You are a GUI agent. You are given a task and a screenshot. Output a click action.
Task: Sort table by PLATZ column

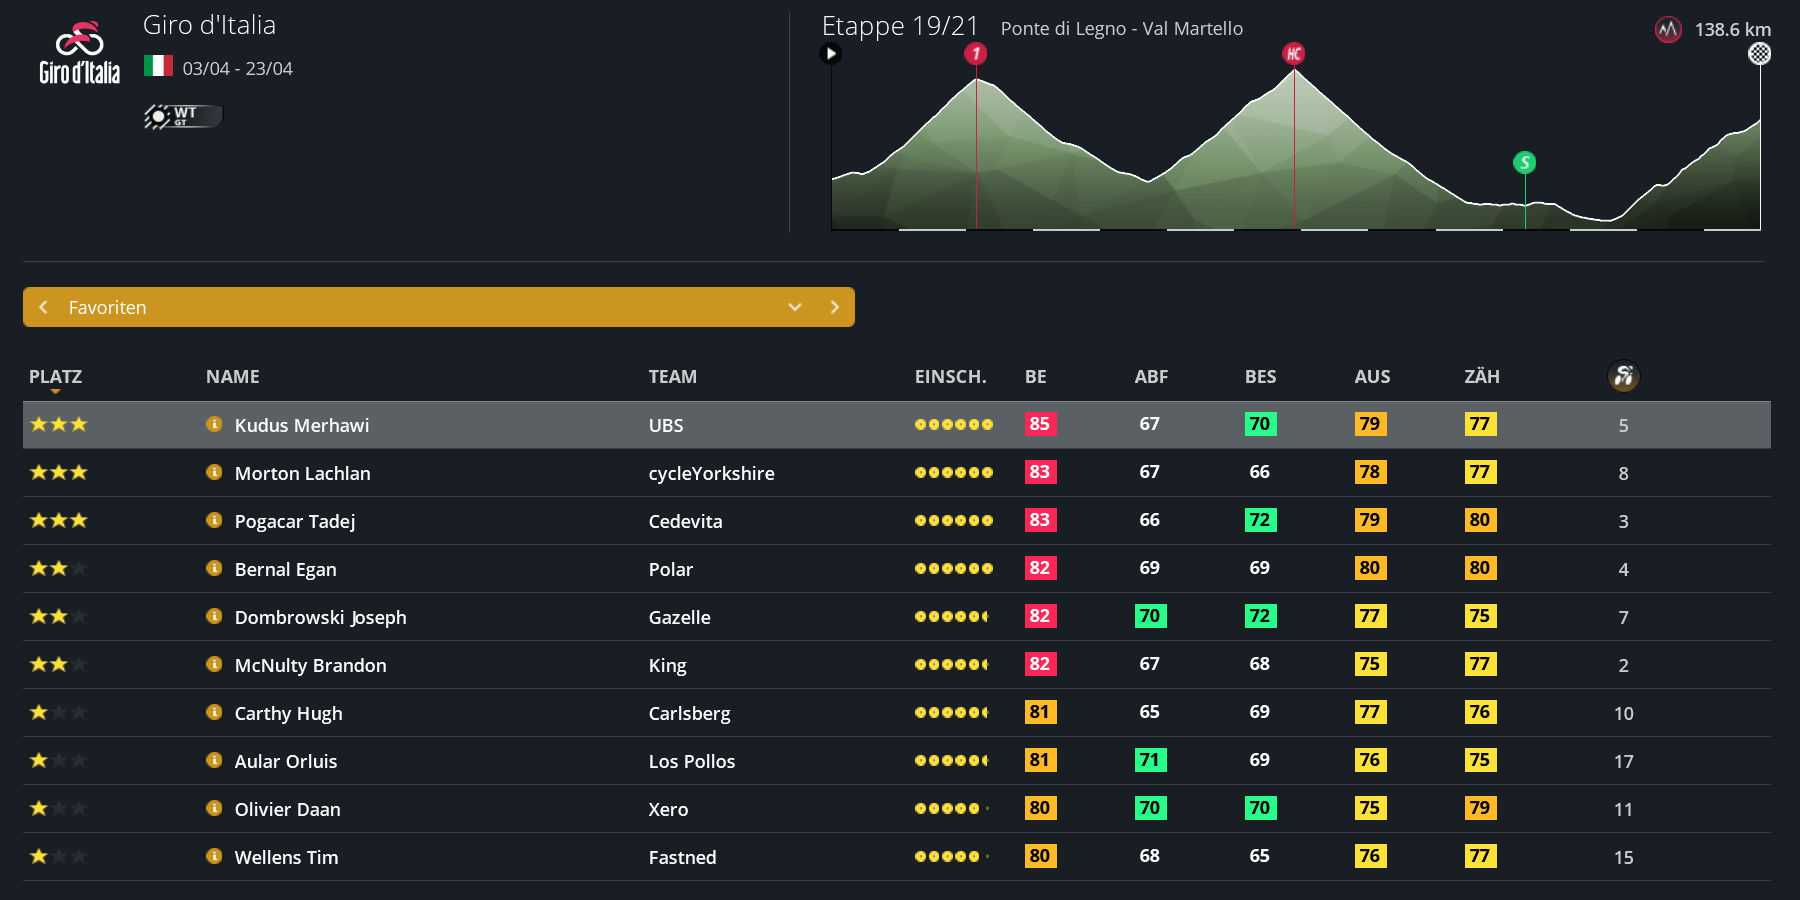tap(55, 377)
